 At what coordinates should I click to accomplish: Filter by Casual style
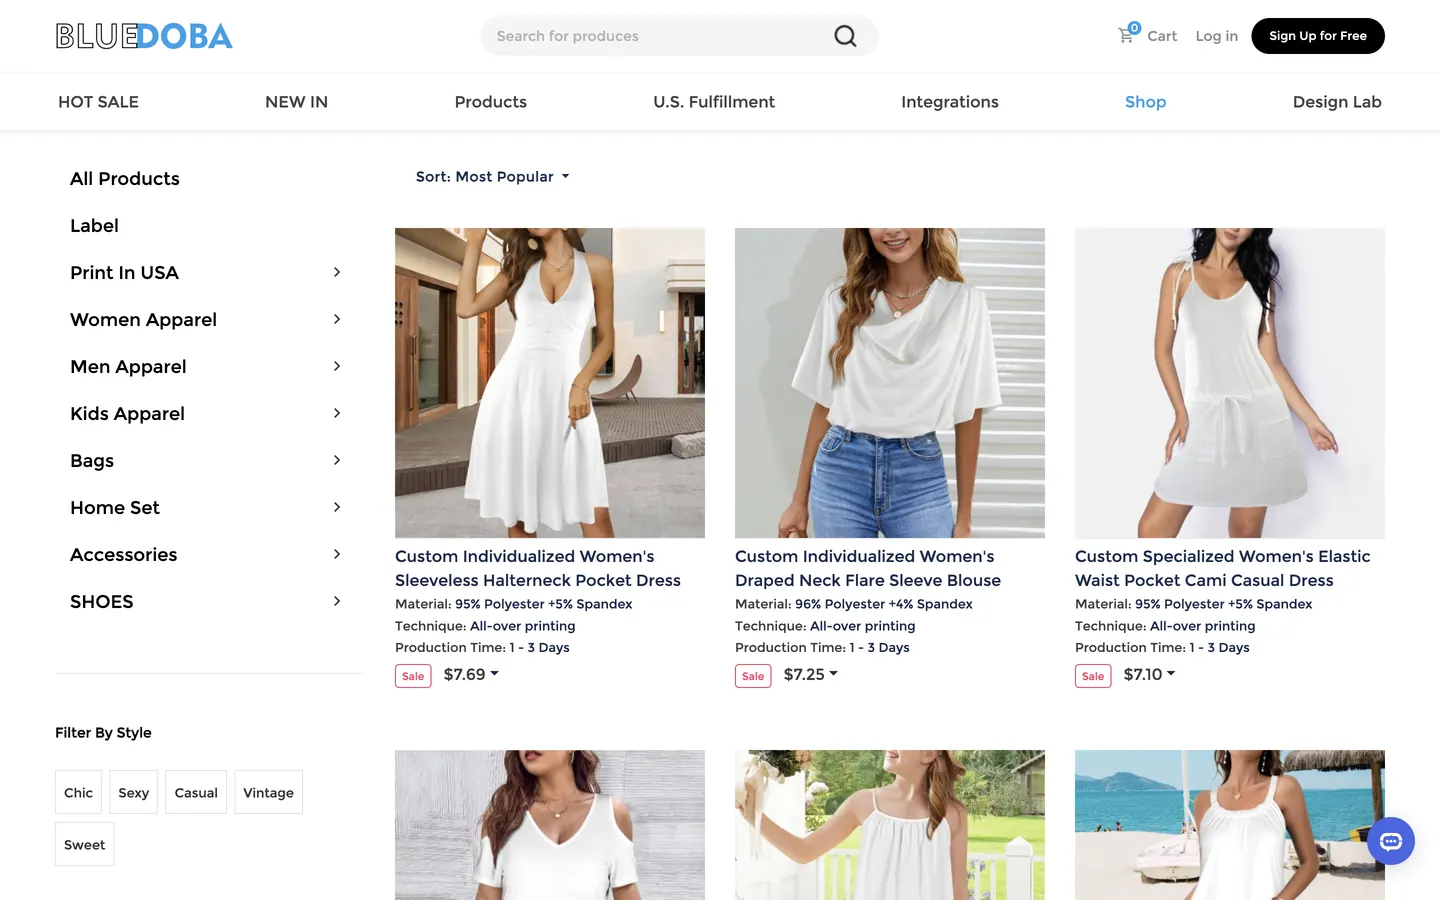tap(196, 792)
